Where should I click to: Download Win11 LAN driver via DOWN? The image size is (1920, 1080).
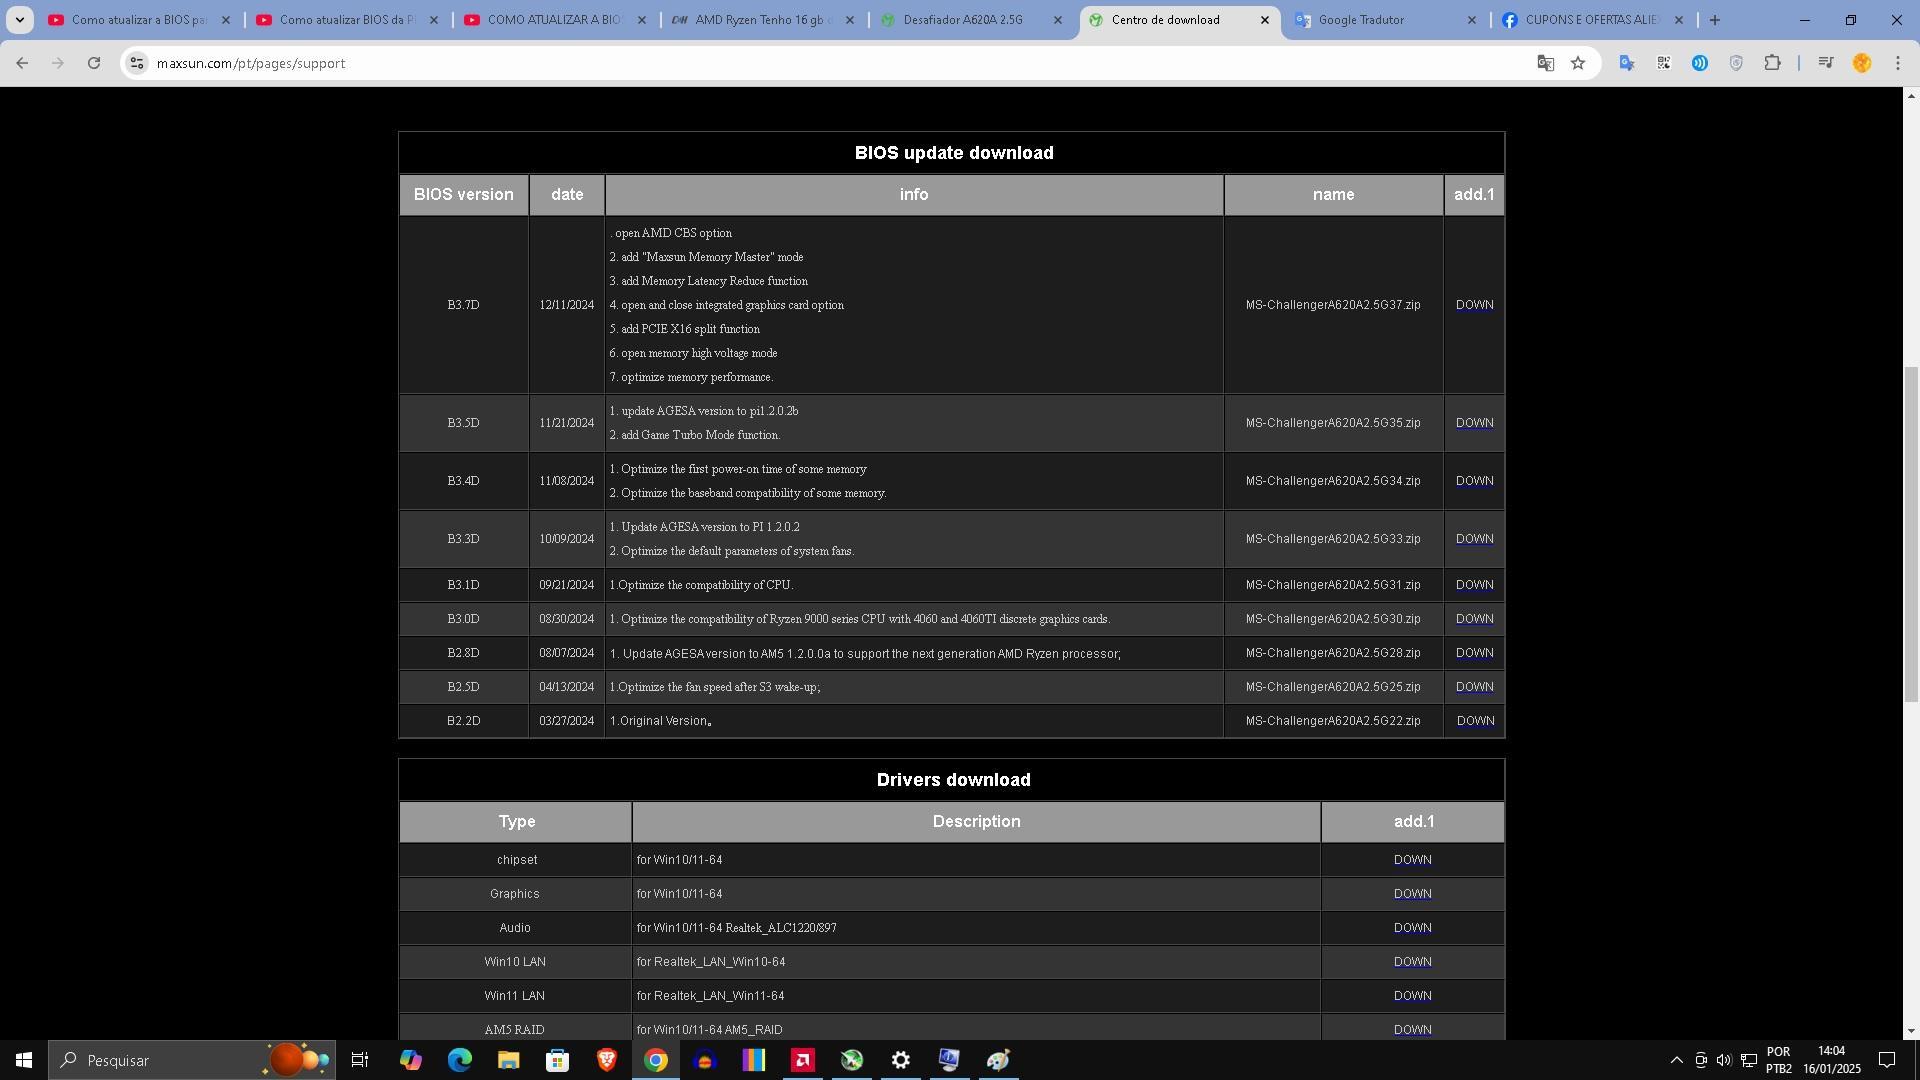point(1412,996)
